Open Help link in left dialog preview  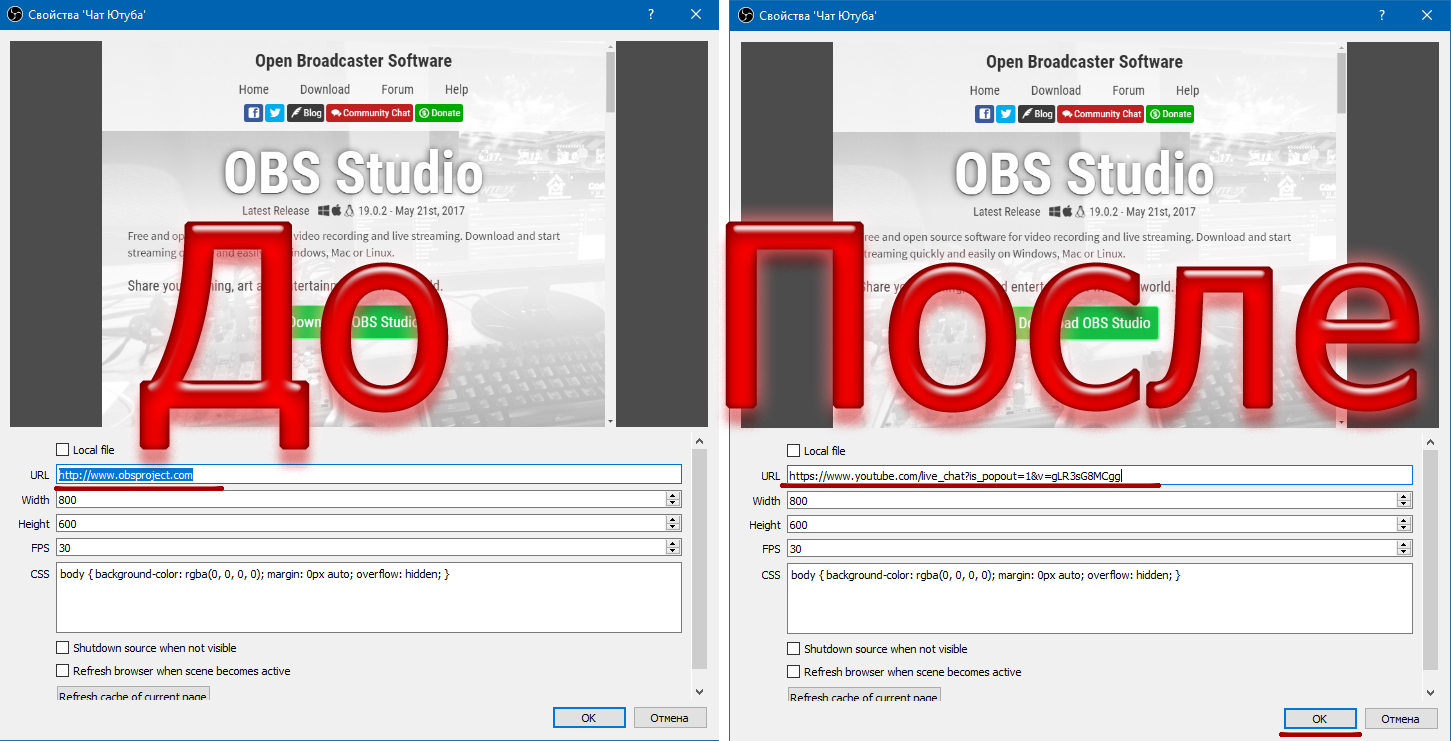457,89
